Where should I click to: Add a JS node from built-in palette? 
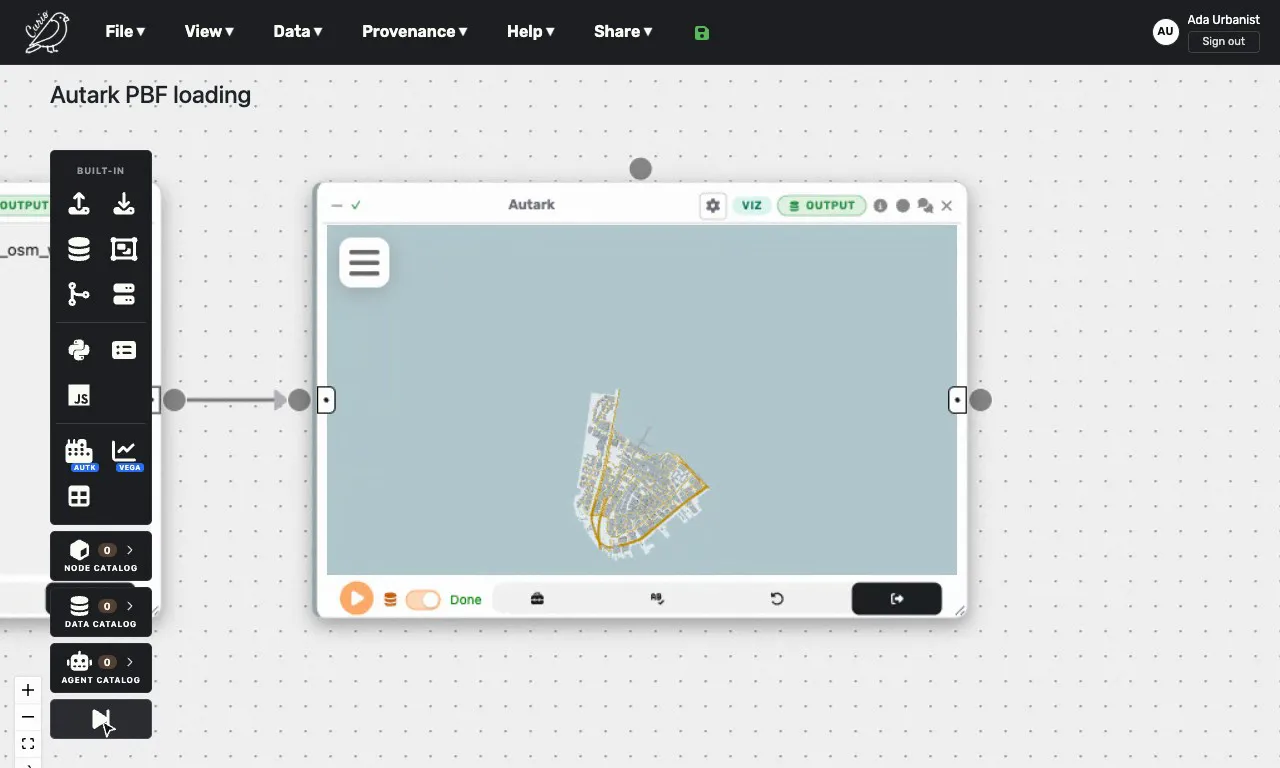click(x=79, y=396)
